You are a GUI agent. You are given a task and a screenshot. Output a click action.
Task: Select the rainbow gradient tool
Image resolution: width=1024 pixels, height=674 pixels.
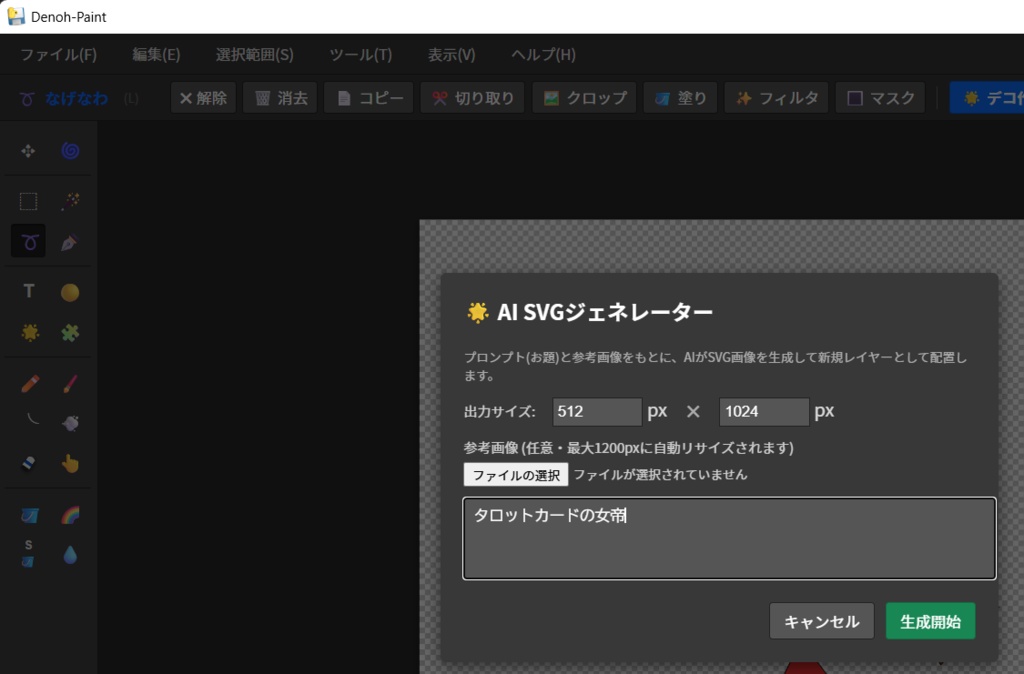click(x=70, y=515)
